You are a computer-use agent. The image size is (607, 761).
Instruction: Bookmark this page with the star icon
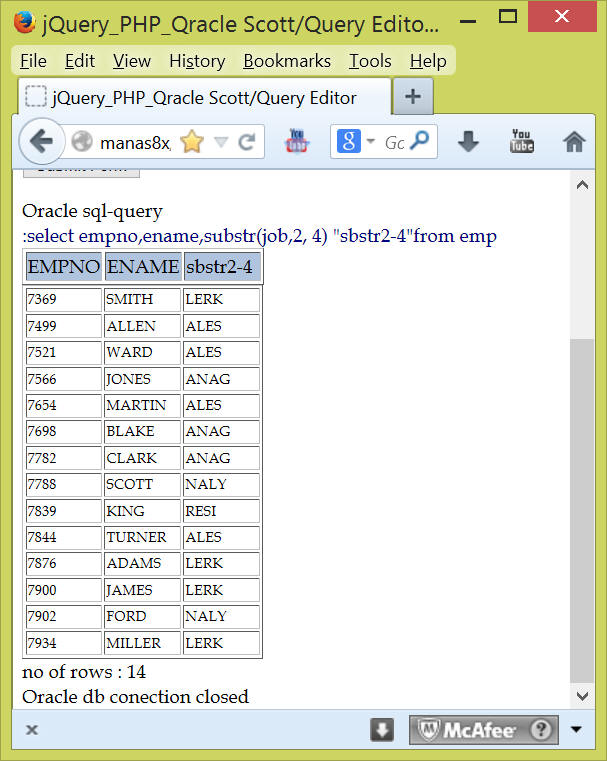(x=192, y=142)
